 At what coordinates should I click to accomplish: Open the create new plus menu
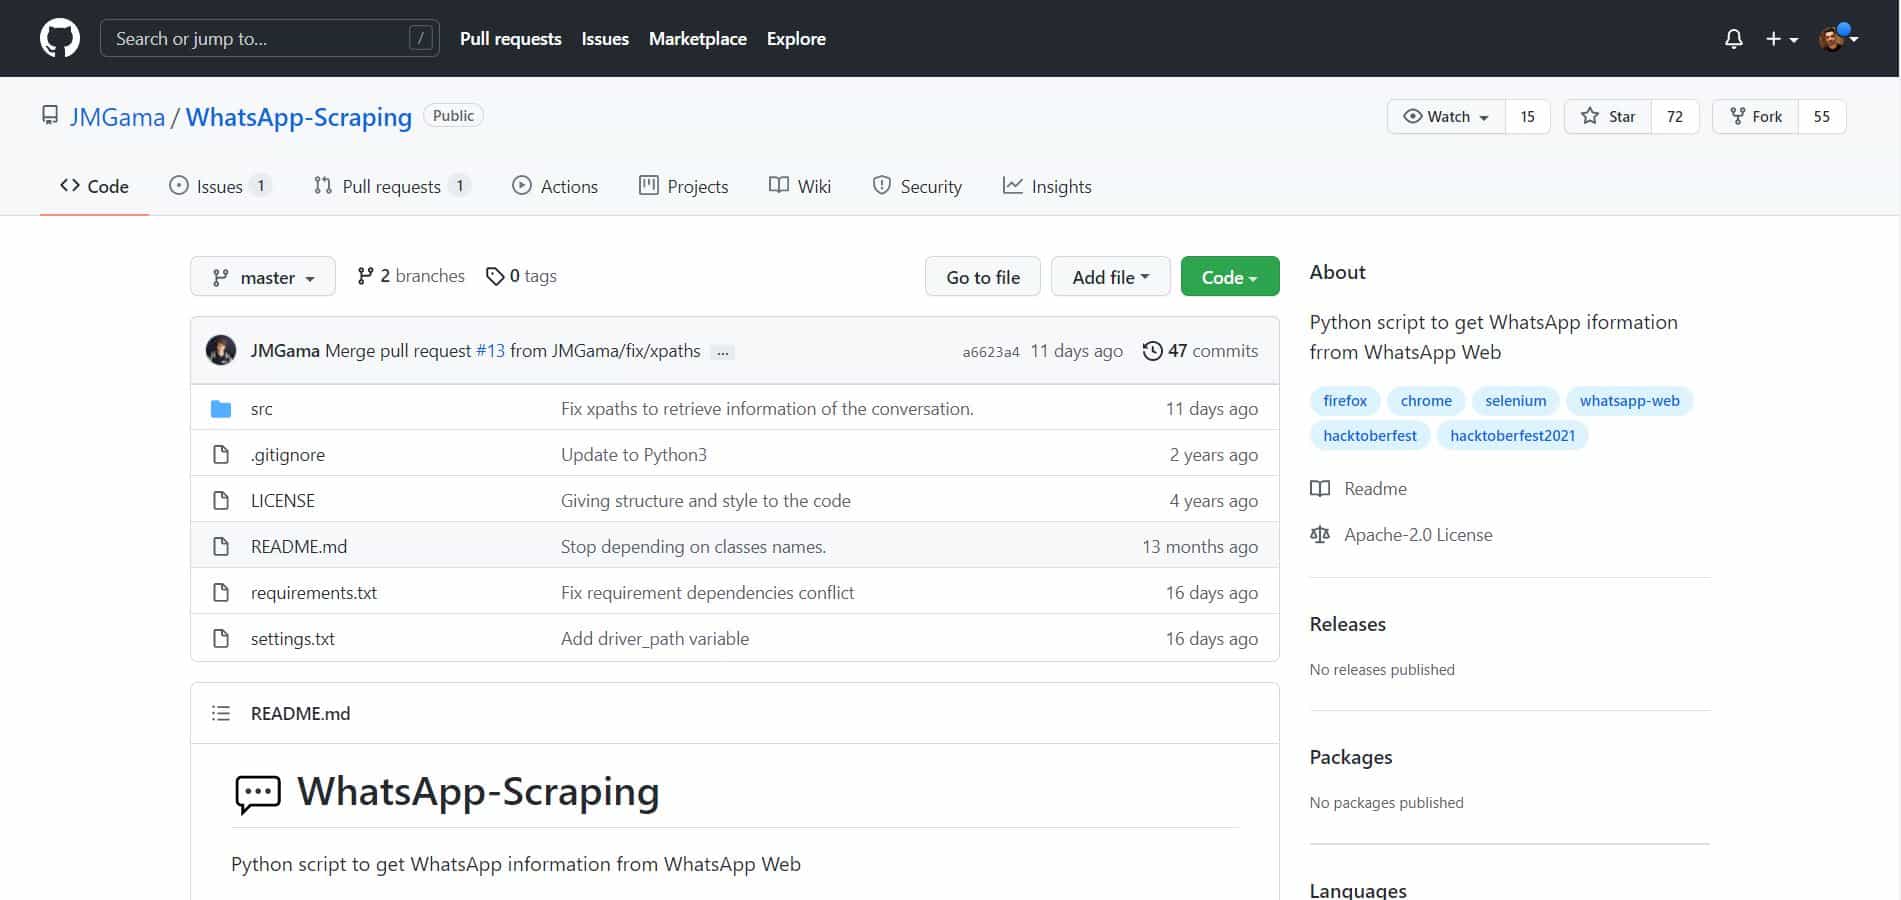point(1781,39)
